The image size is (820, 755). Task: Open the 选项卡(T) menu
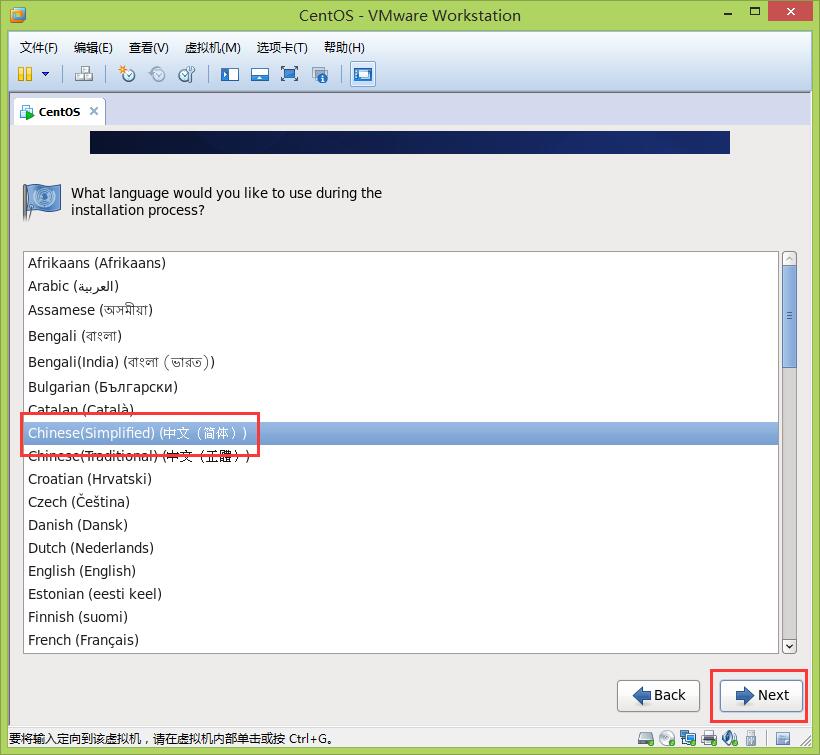281,48
